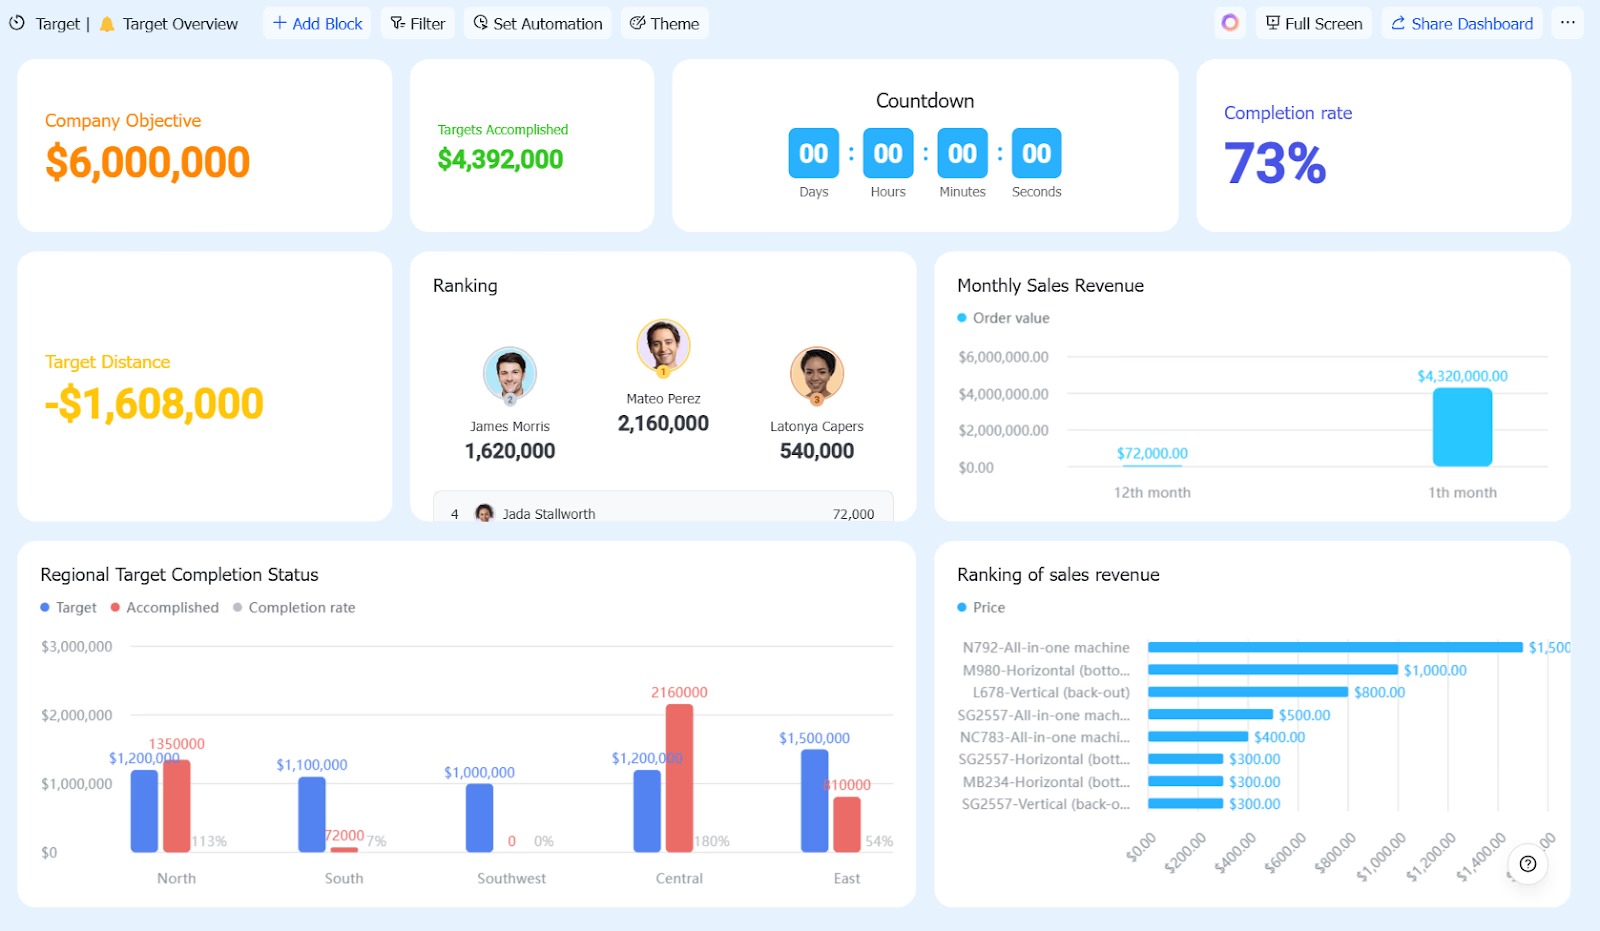Screen dimensions: 1600x931
Task: Click the clock icon beside Target
Action: 17,23
